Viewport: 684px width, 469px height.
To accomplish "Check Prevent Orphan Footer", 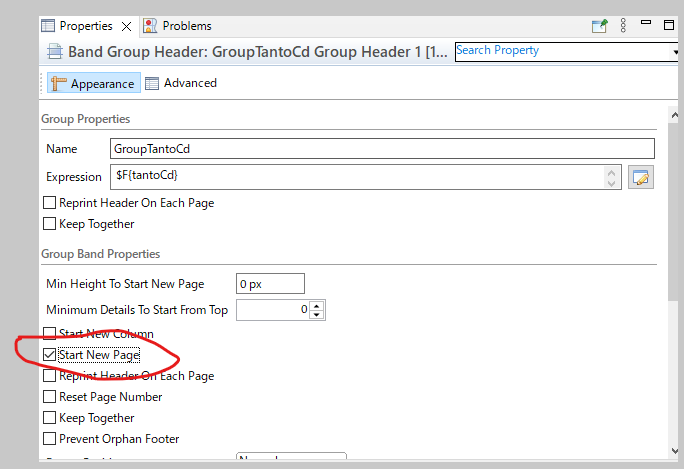I will 50,439.
